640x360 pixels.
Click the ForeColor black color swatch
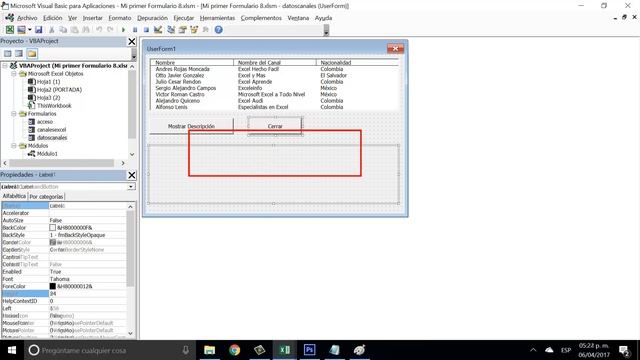(53, 286)
